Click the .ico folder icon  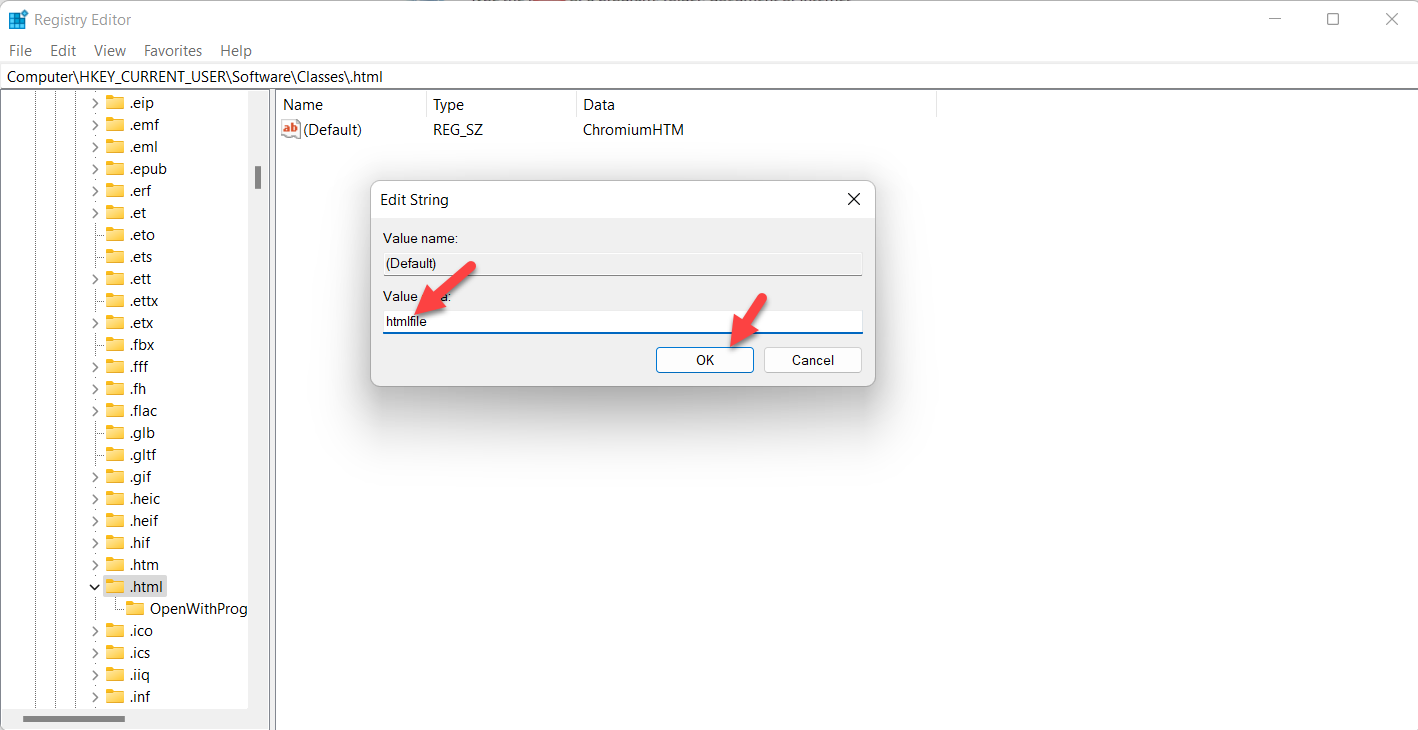point(115,631)
